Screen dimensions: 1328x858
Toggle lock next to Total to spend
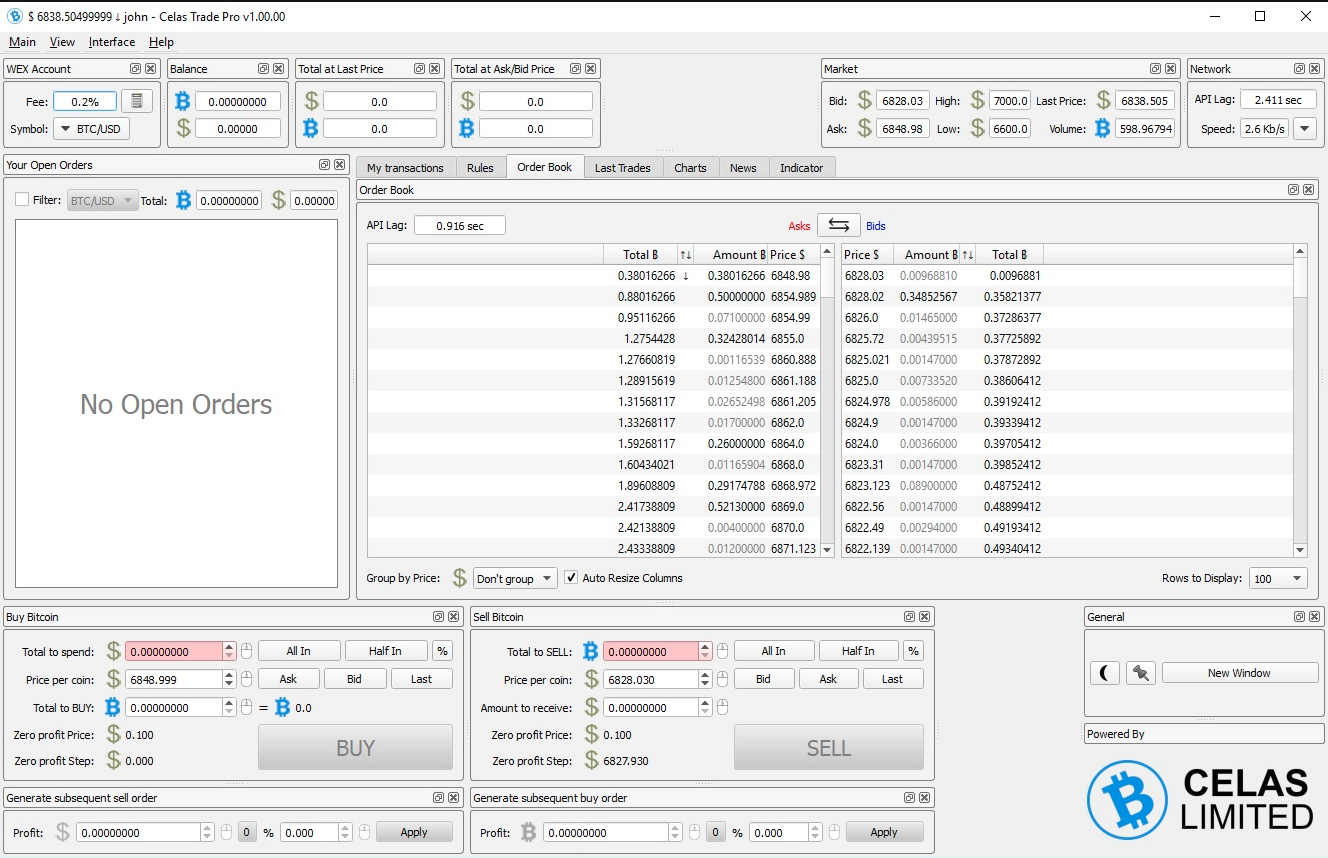tap(247, 651)
